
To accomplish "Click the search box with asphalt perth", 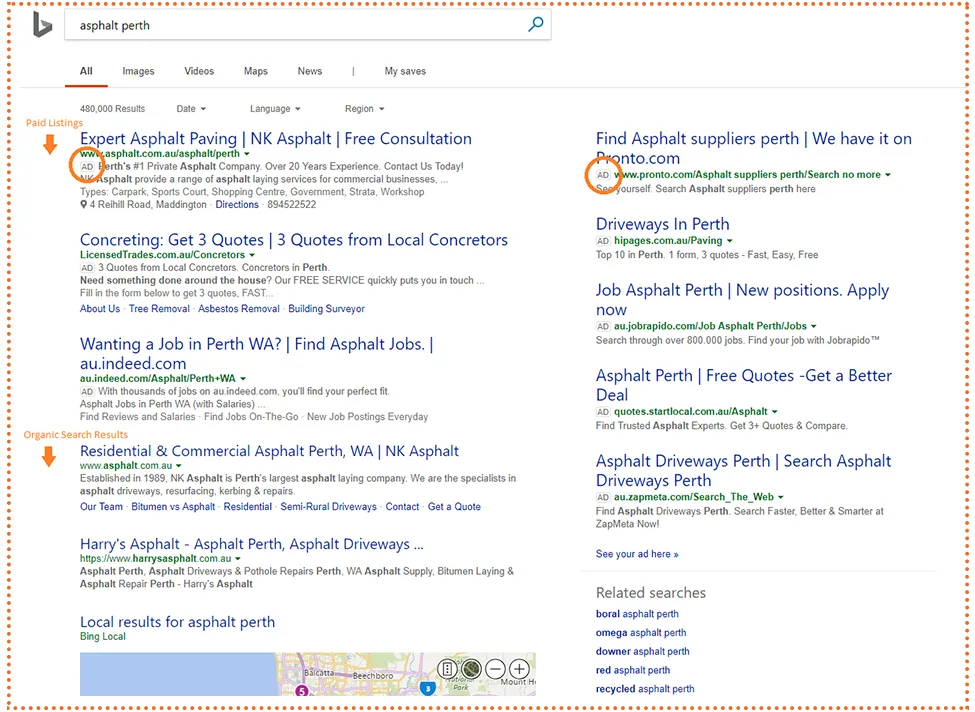I will [308, 25].
